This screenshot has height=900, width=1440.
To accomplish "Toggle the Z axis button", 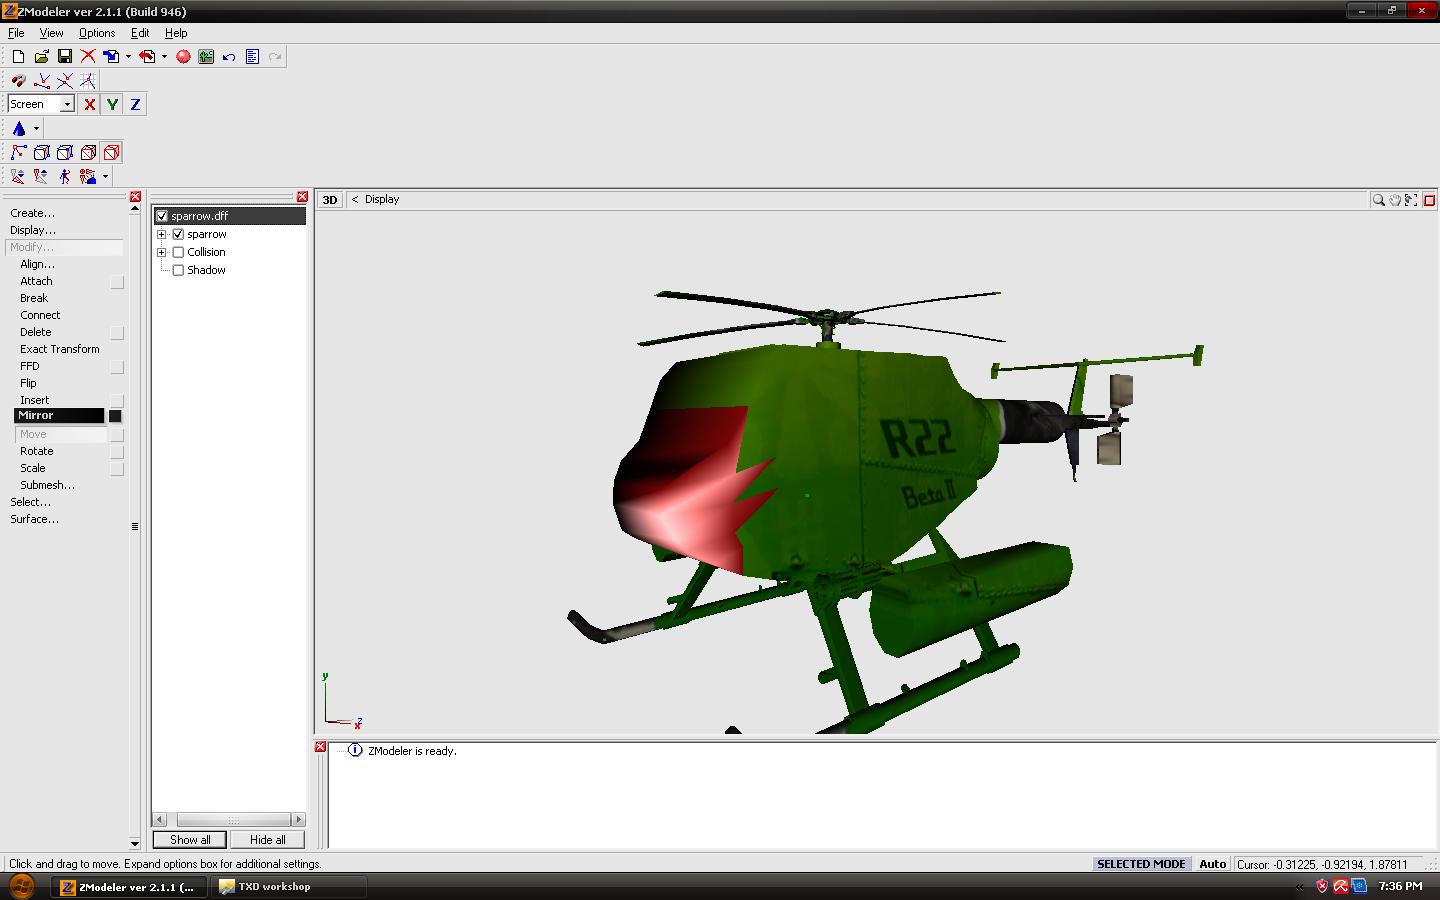I will coord(135,104).
